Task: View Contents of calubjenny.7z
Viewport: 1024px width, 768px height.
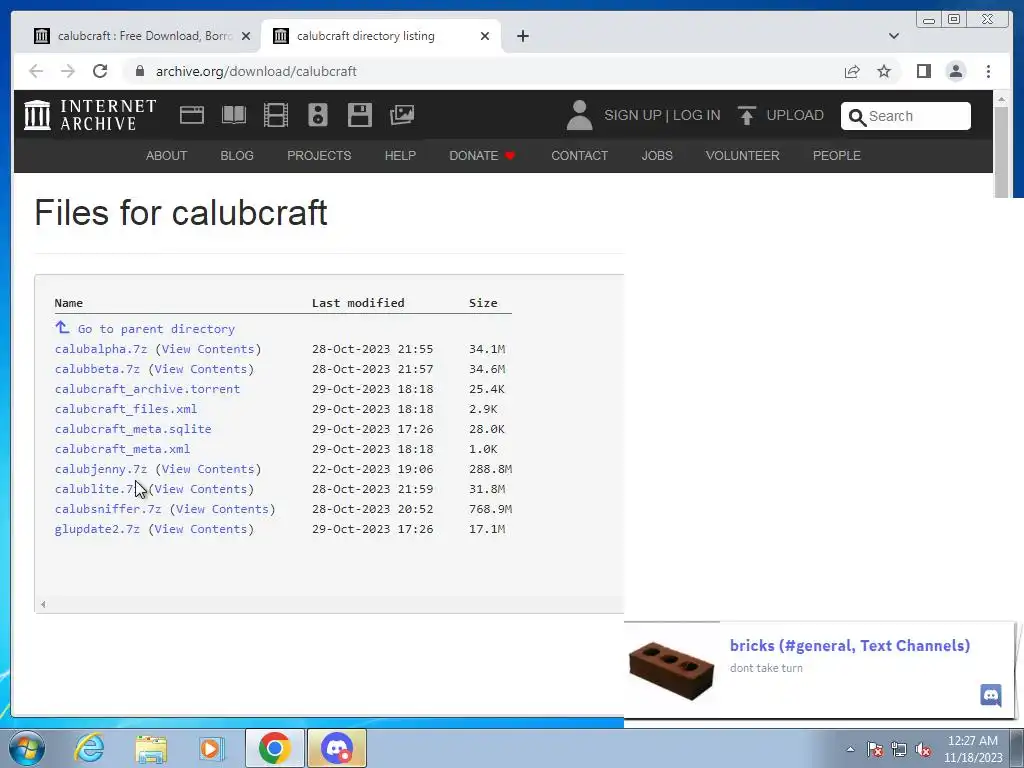Action: (208, 469)
